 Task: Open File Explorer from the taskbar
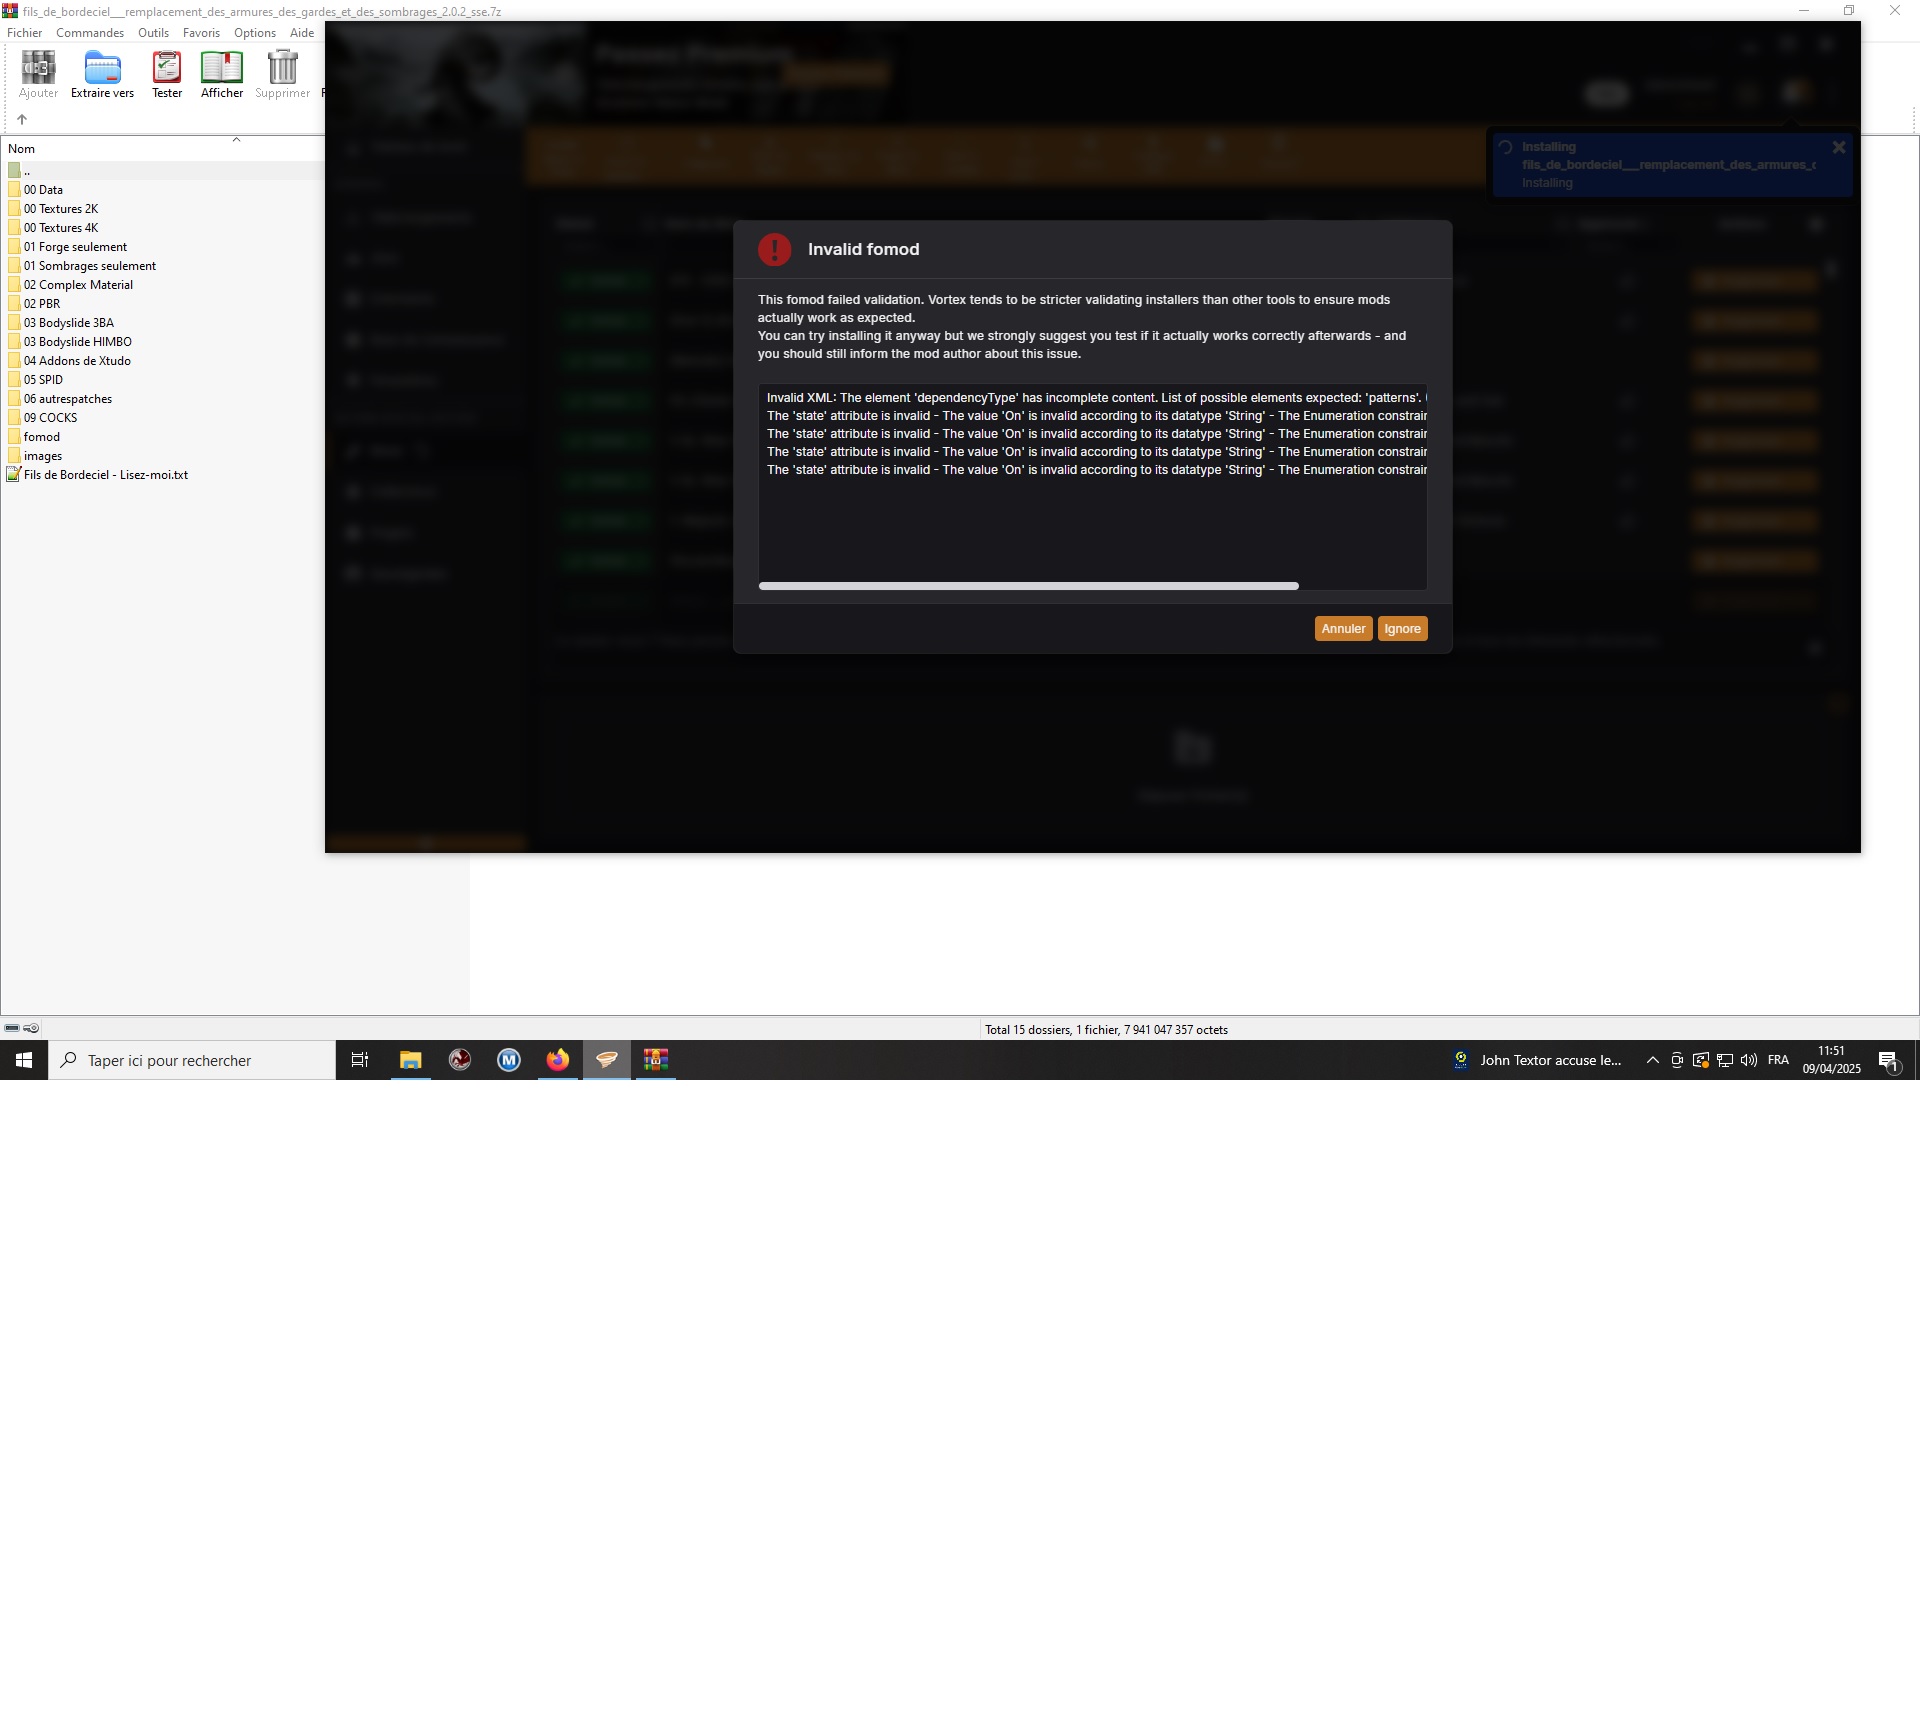[411, 1060]
